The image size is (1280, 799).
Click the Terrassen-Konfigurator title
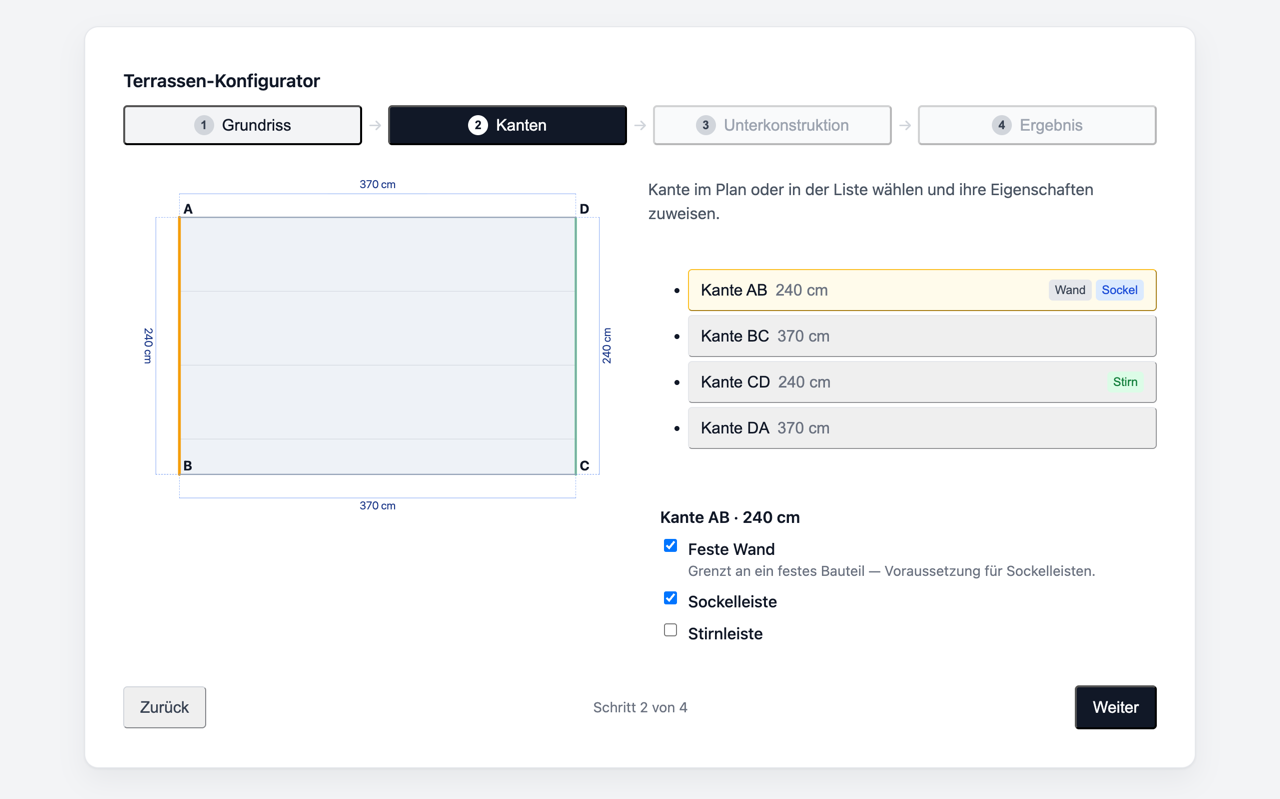pos(222,81)
